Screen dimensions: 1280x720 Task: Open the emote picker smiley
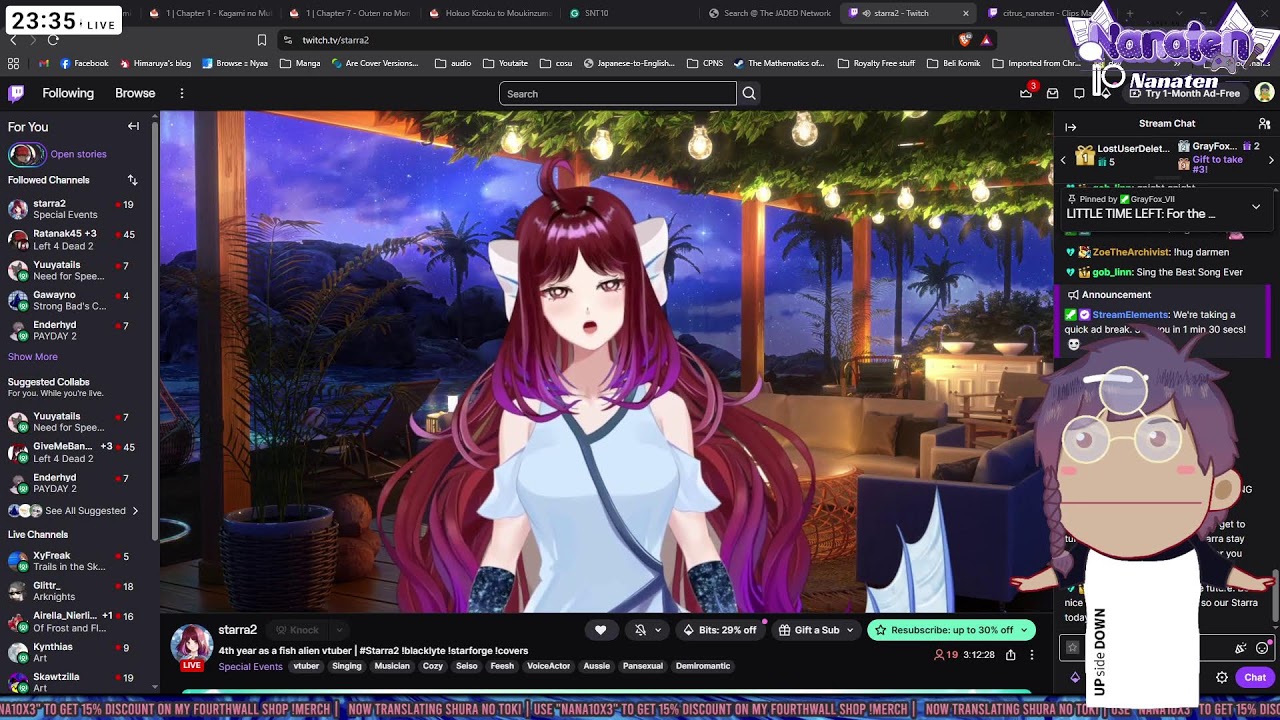coord(1262,648)
